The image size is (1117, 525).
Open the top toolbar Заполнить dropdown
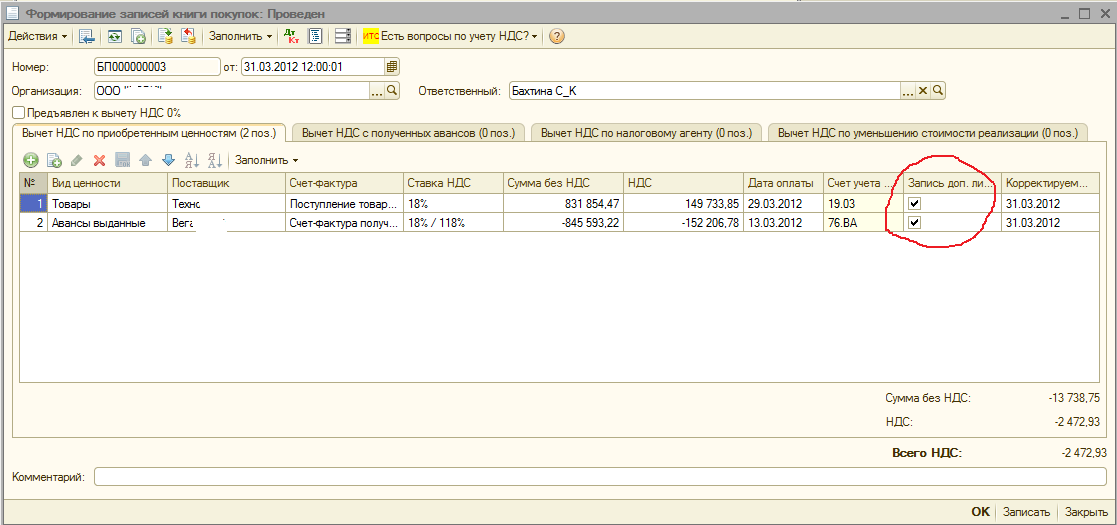240,36
